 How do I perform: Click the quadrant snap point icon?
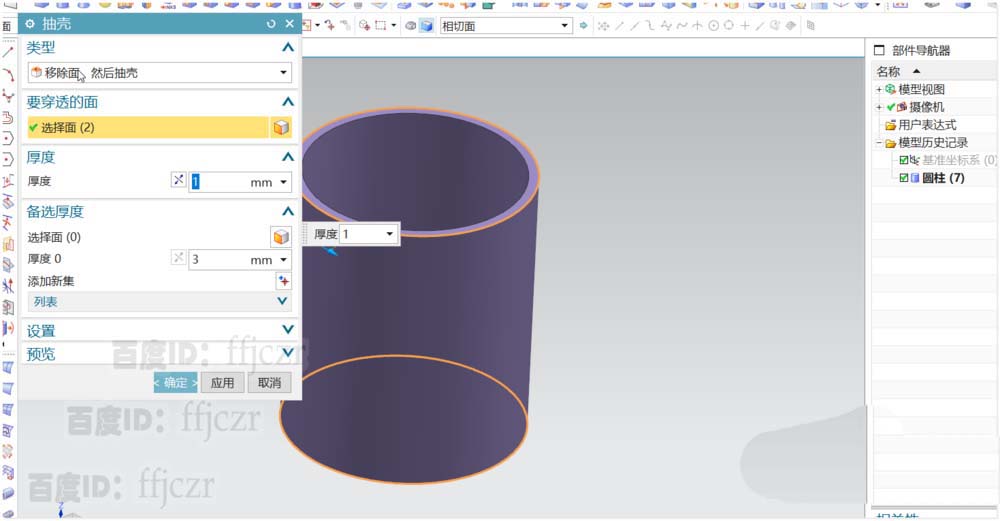pyautogui.click(x=728, y=26)
